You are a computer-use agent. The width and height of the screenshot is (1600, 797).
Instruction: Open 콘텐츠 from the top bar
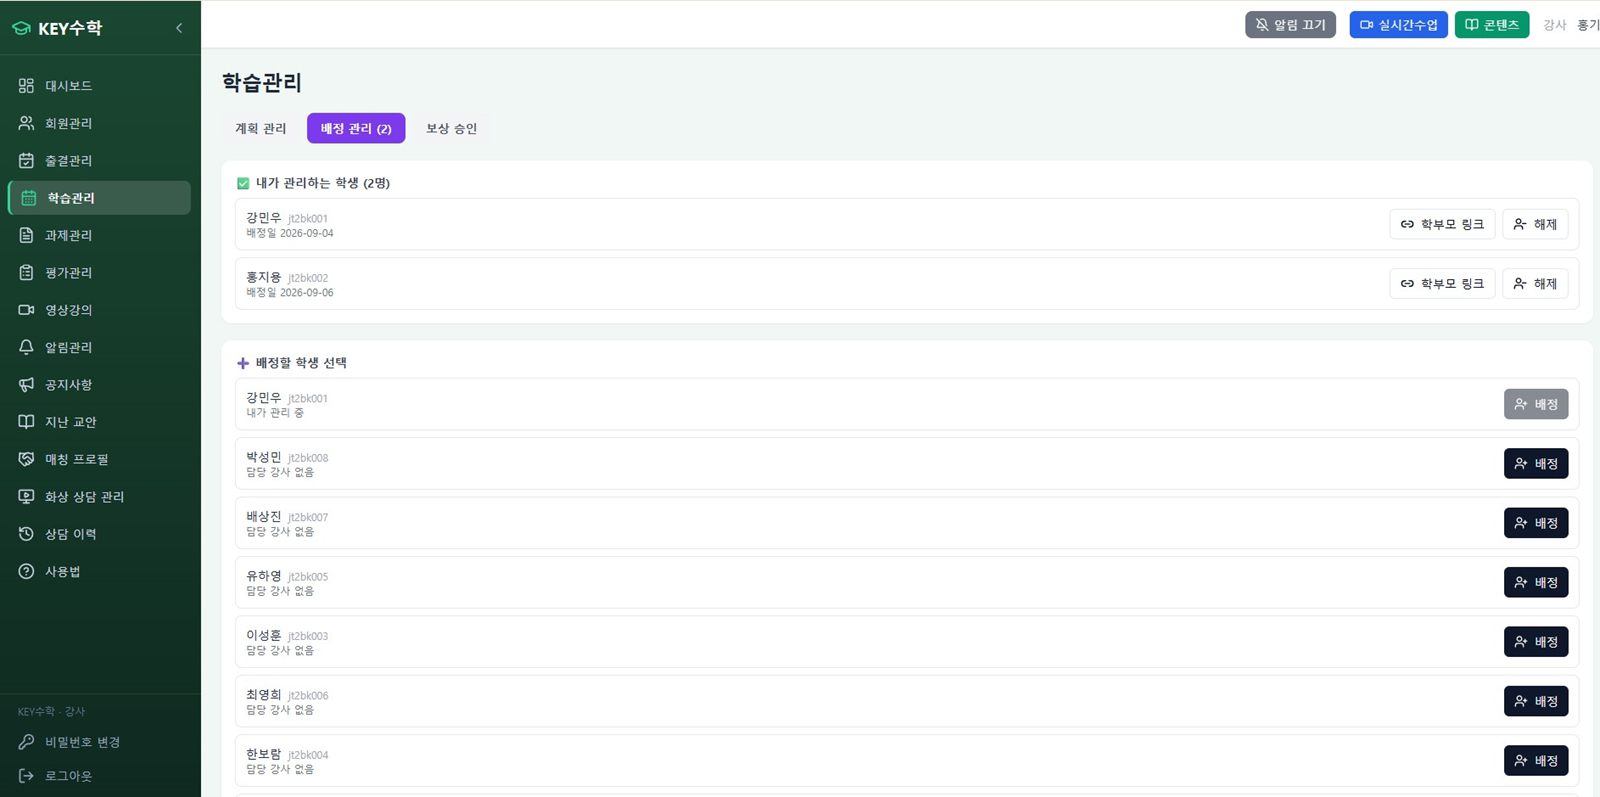click(x=1492, y=25)
